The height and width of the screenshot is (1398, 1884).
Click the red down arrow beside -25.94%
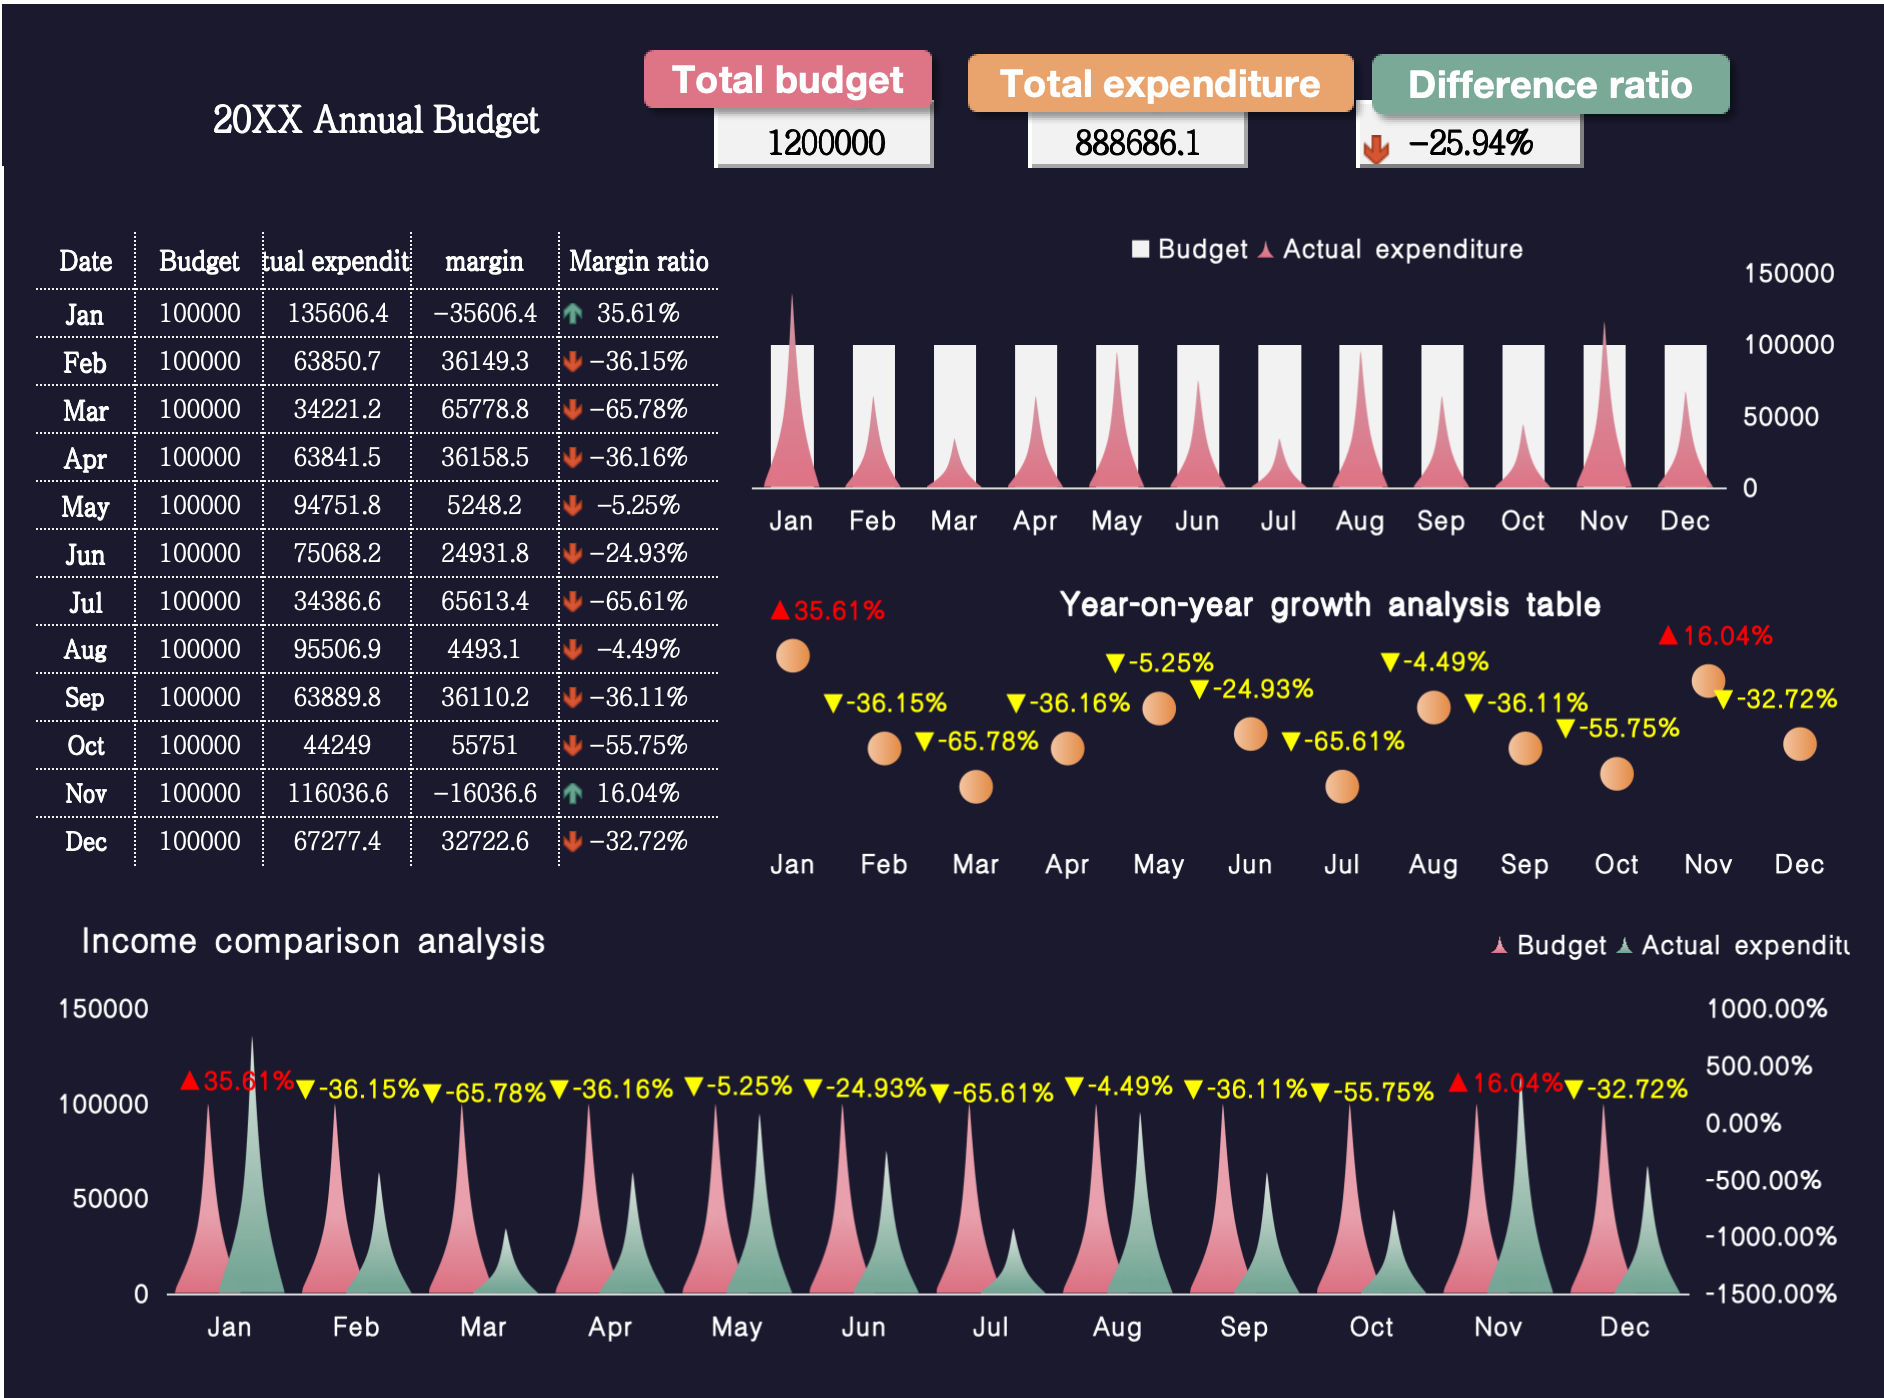point(1376,148)
